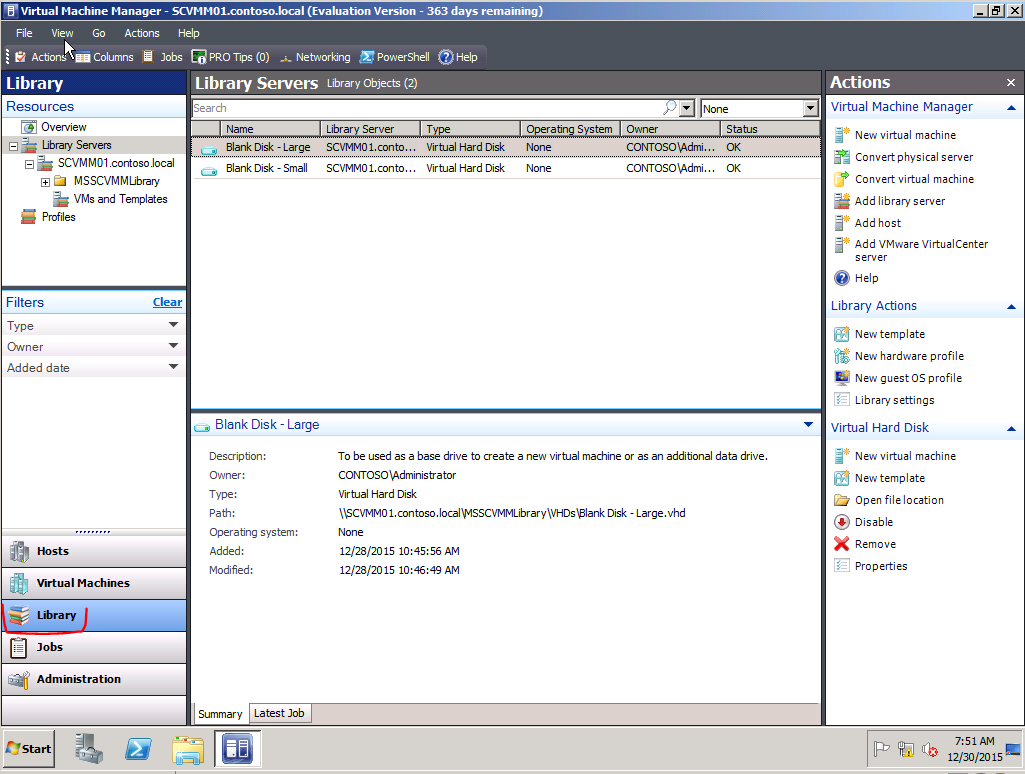Click the Actions toolbar button
Viewport: 1025px width, 774px height.
[40, 57]
